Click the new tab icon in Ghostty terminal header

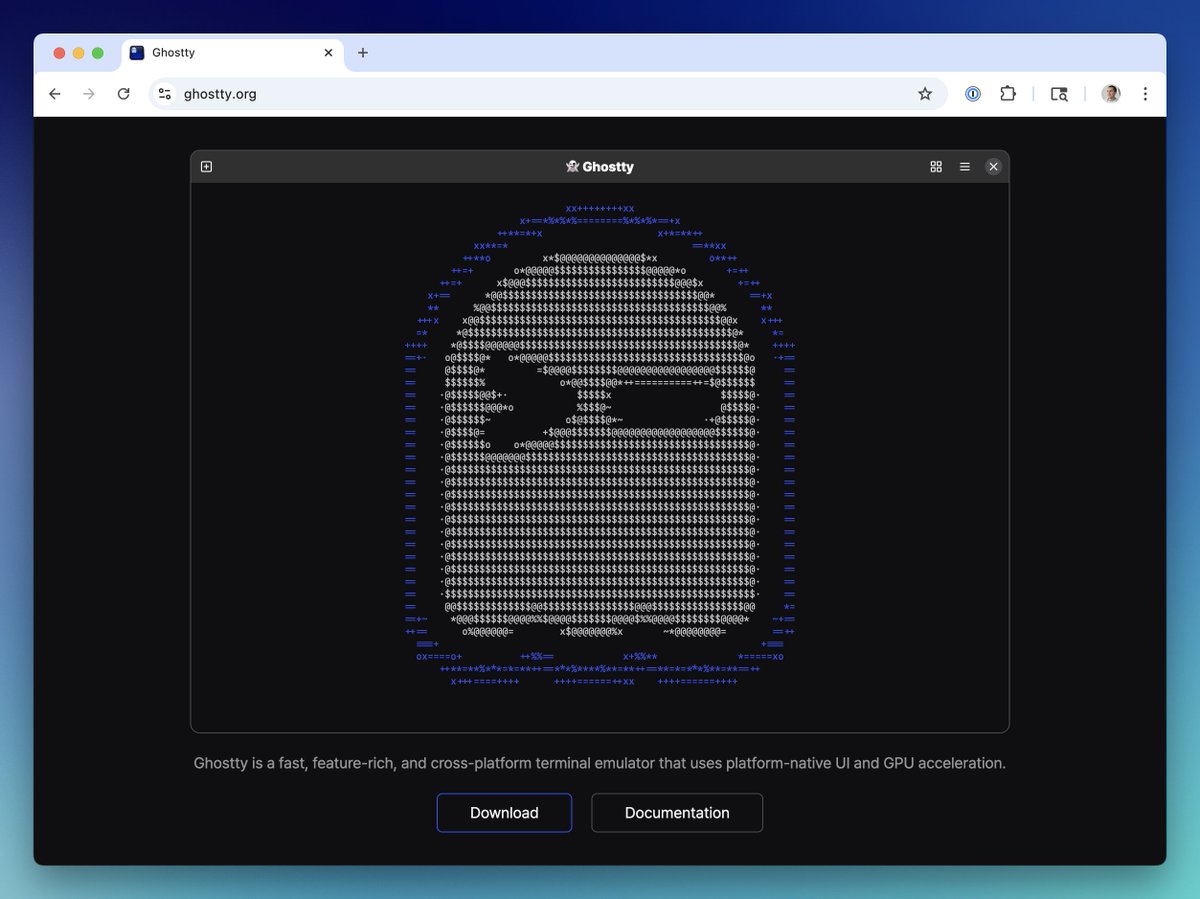click(x=206, y=167)
